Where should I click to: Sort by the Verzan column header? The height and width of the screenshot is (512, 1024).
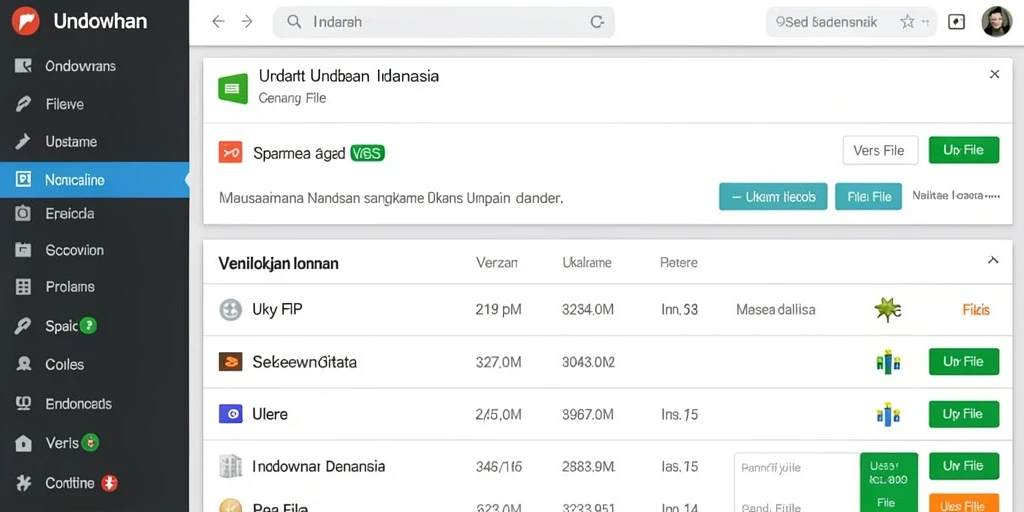pos(497,263)
